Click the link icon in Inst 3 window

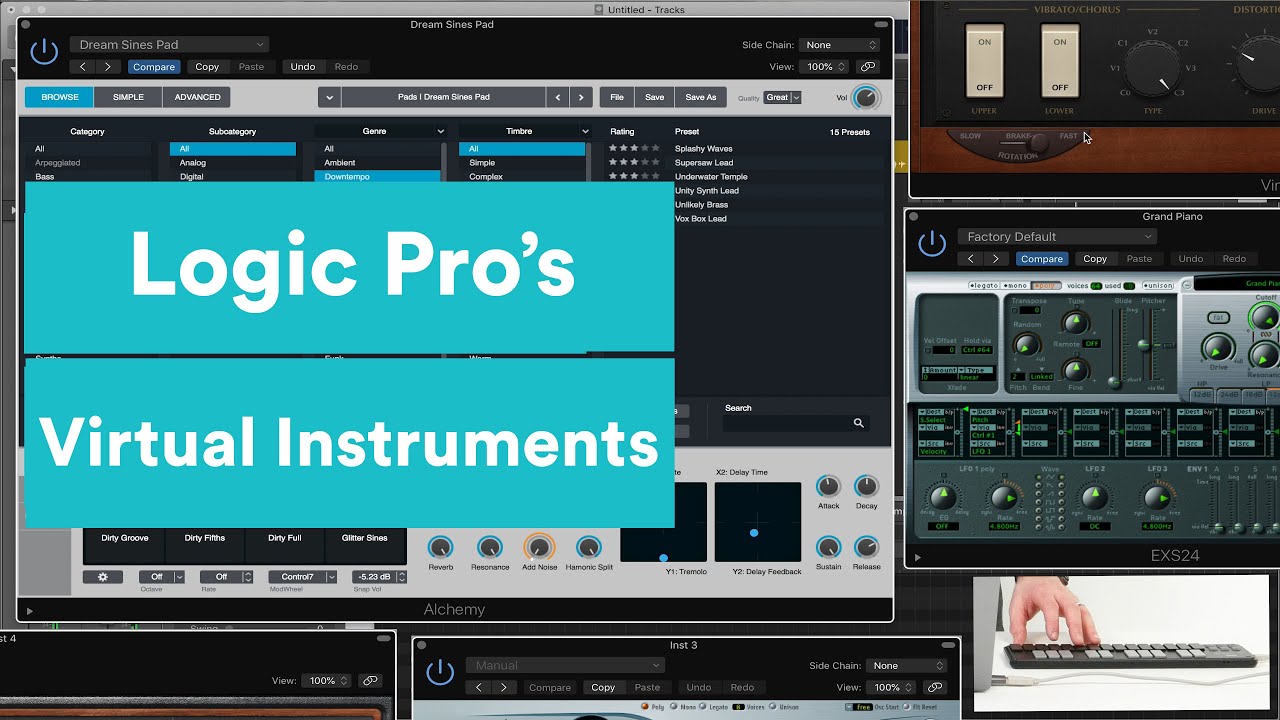[935, 687]
